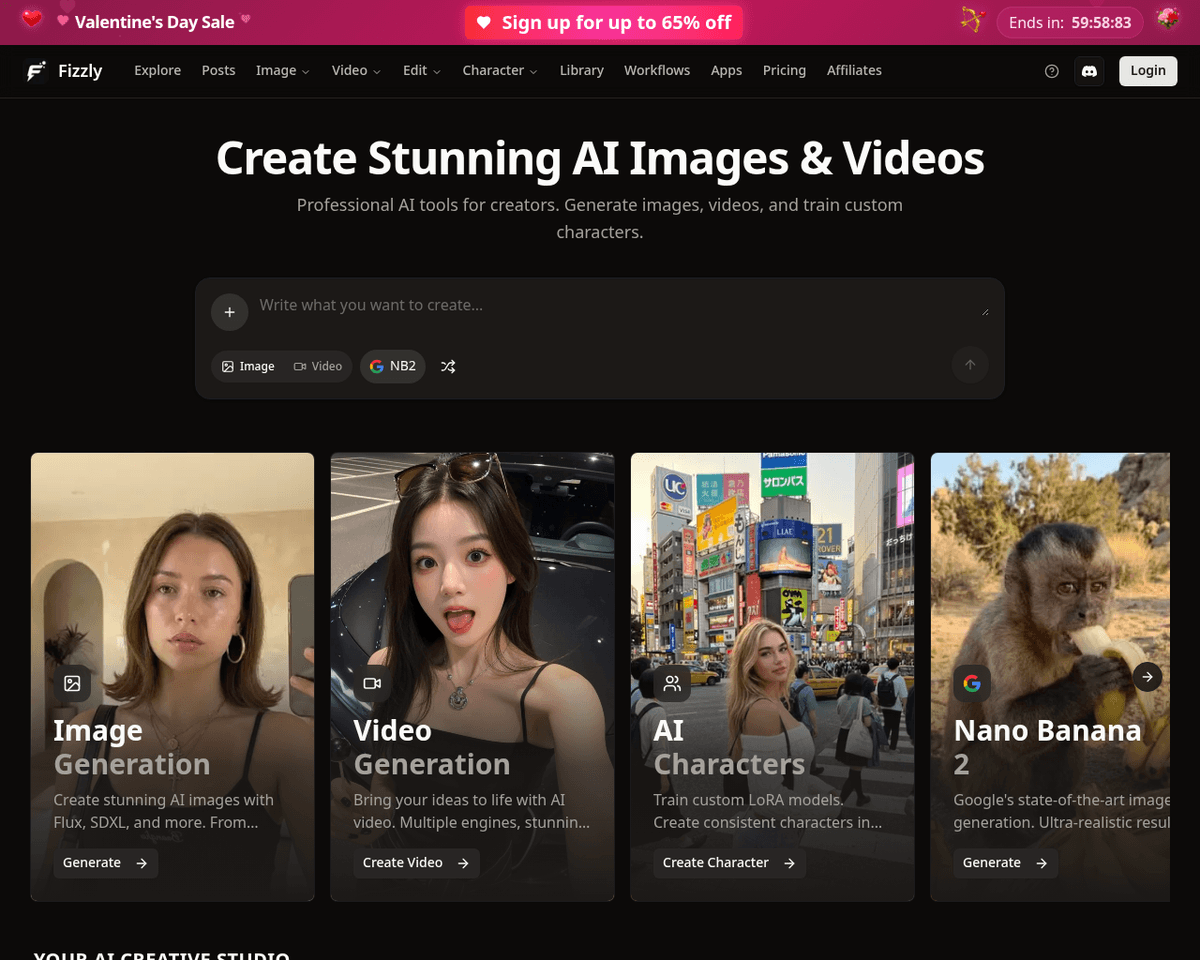Image resolution: width=1200 pixels, height=960 pixels.
Task: Click the AI Characters people icon
Action: (672, 684)
